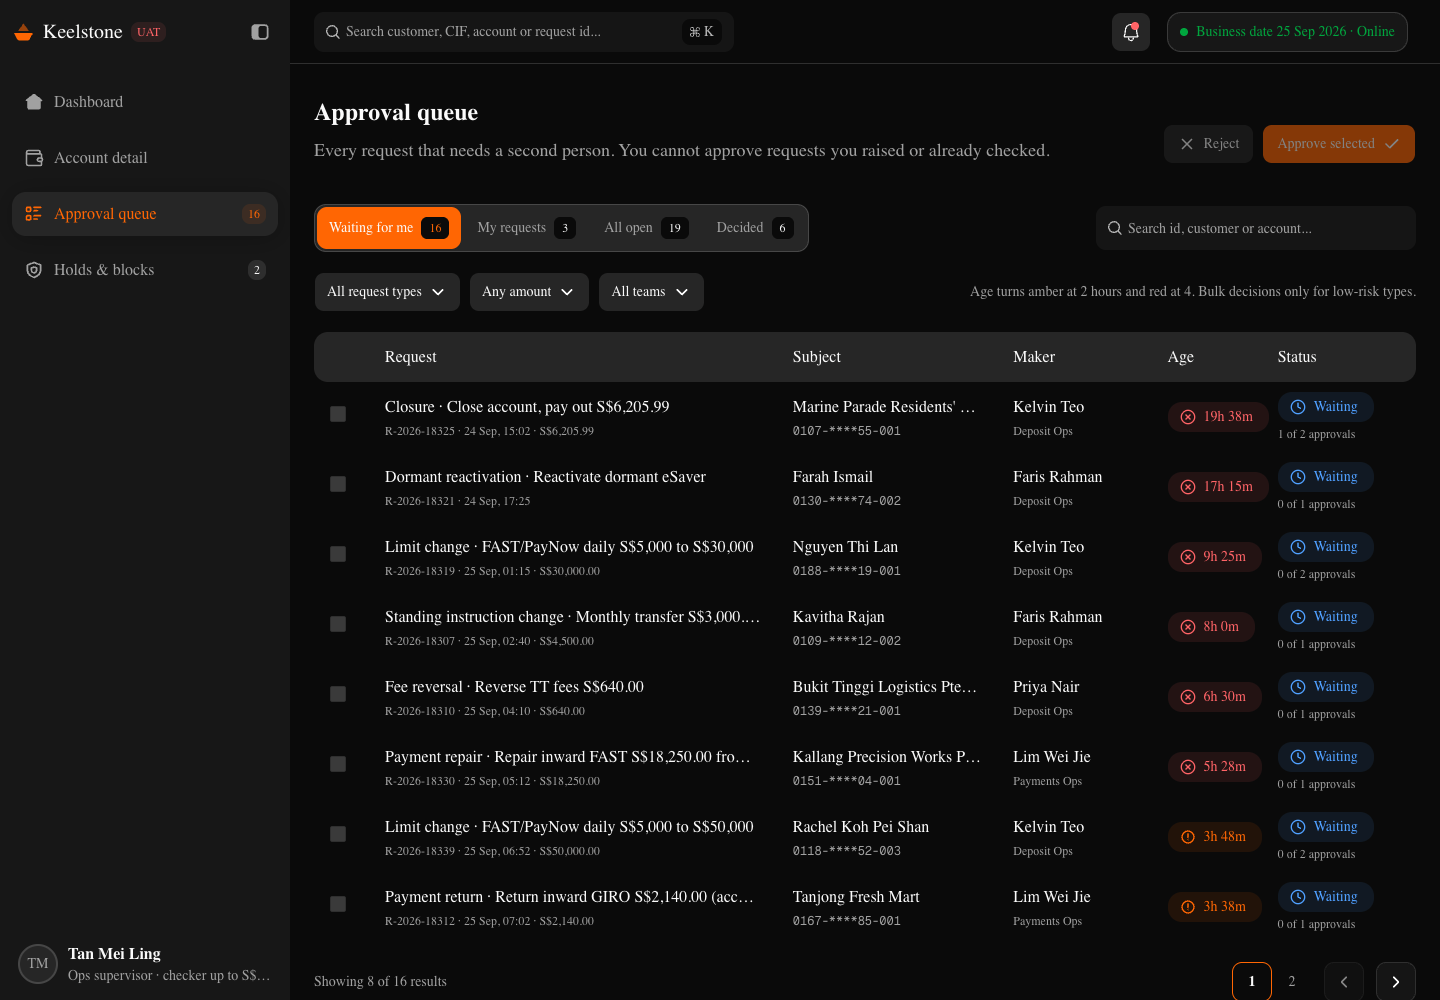
Task: Tick the Fee reversal request checkbox
Action: coord(338,694)
